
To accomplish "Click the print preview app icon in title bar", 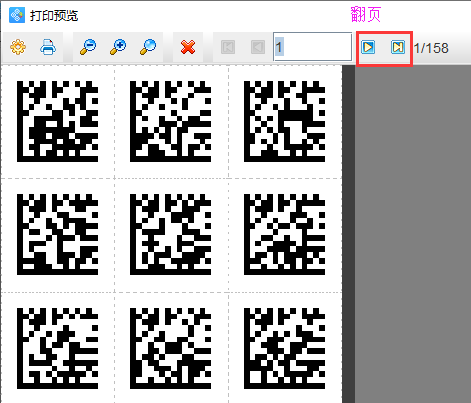I will pyautogui.click(x=17, y=15).
